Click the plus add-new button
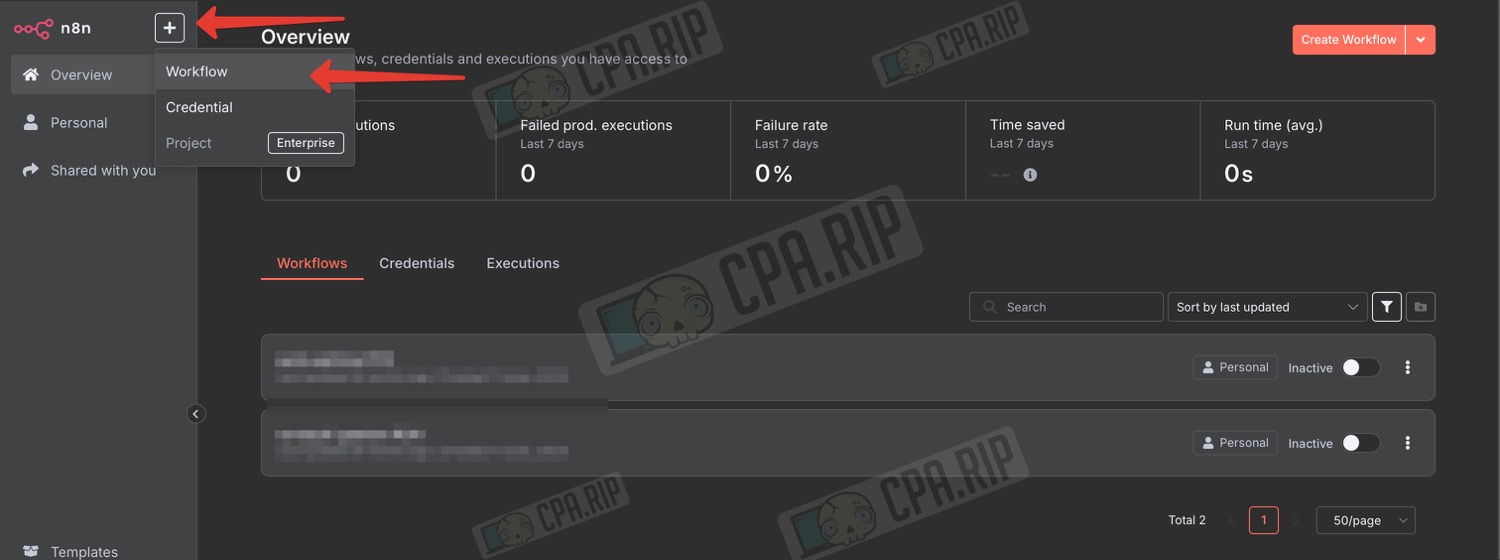The width and height of the screenshot is (1500, 560). tap(170, 28)
